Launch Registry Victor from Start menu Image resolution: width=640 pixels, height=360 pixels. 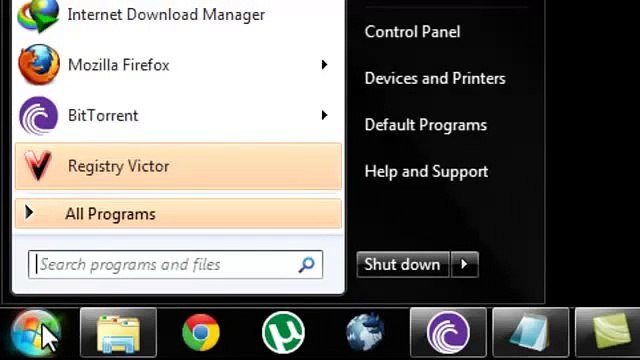click(x=178, y=166)
